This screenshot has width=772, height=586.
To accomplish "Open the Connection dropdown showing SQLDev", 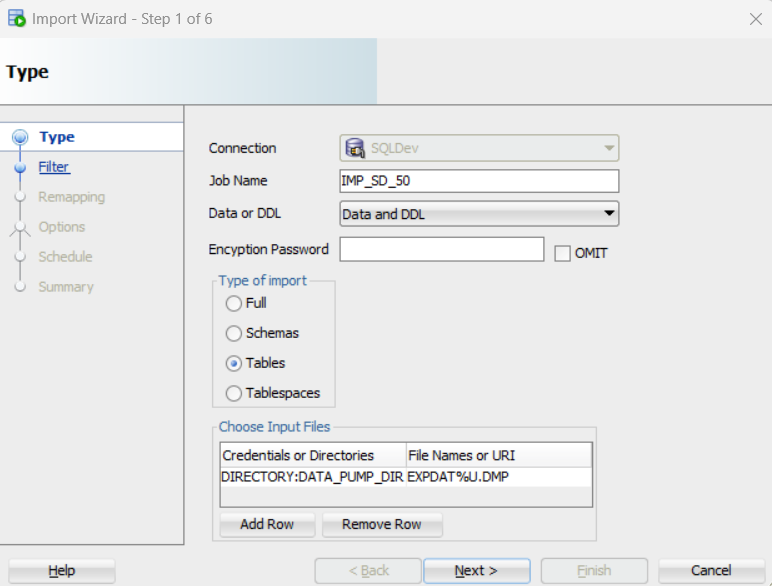I will [x=479, y=148].
